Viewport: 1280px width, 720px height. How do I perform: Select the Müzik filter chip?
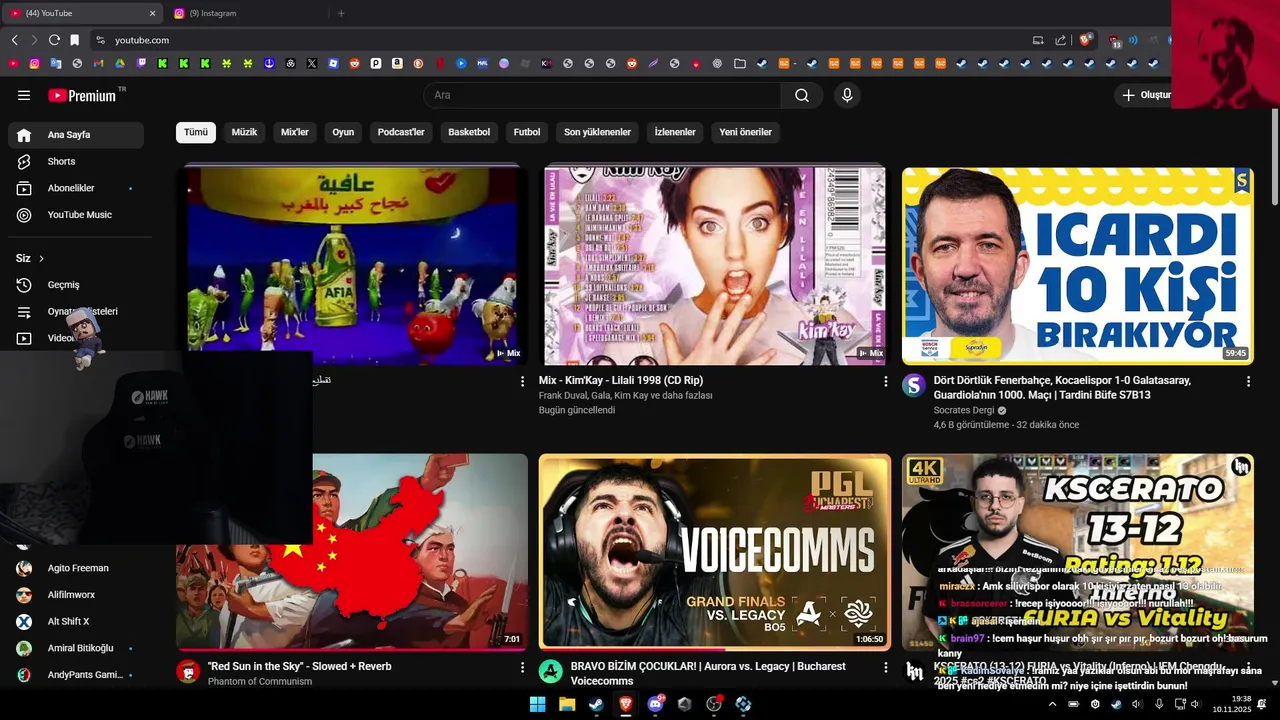point(244,132)
